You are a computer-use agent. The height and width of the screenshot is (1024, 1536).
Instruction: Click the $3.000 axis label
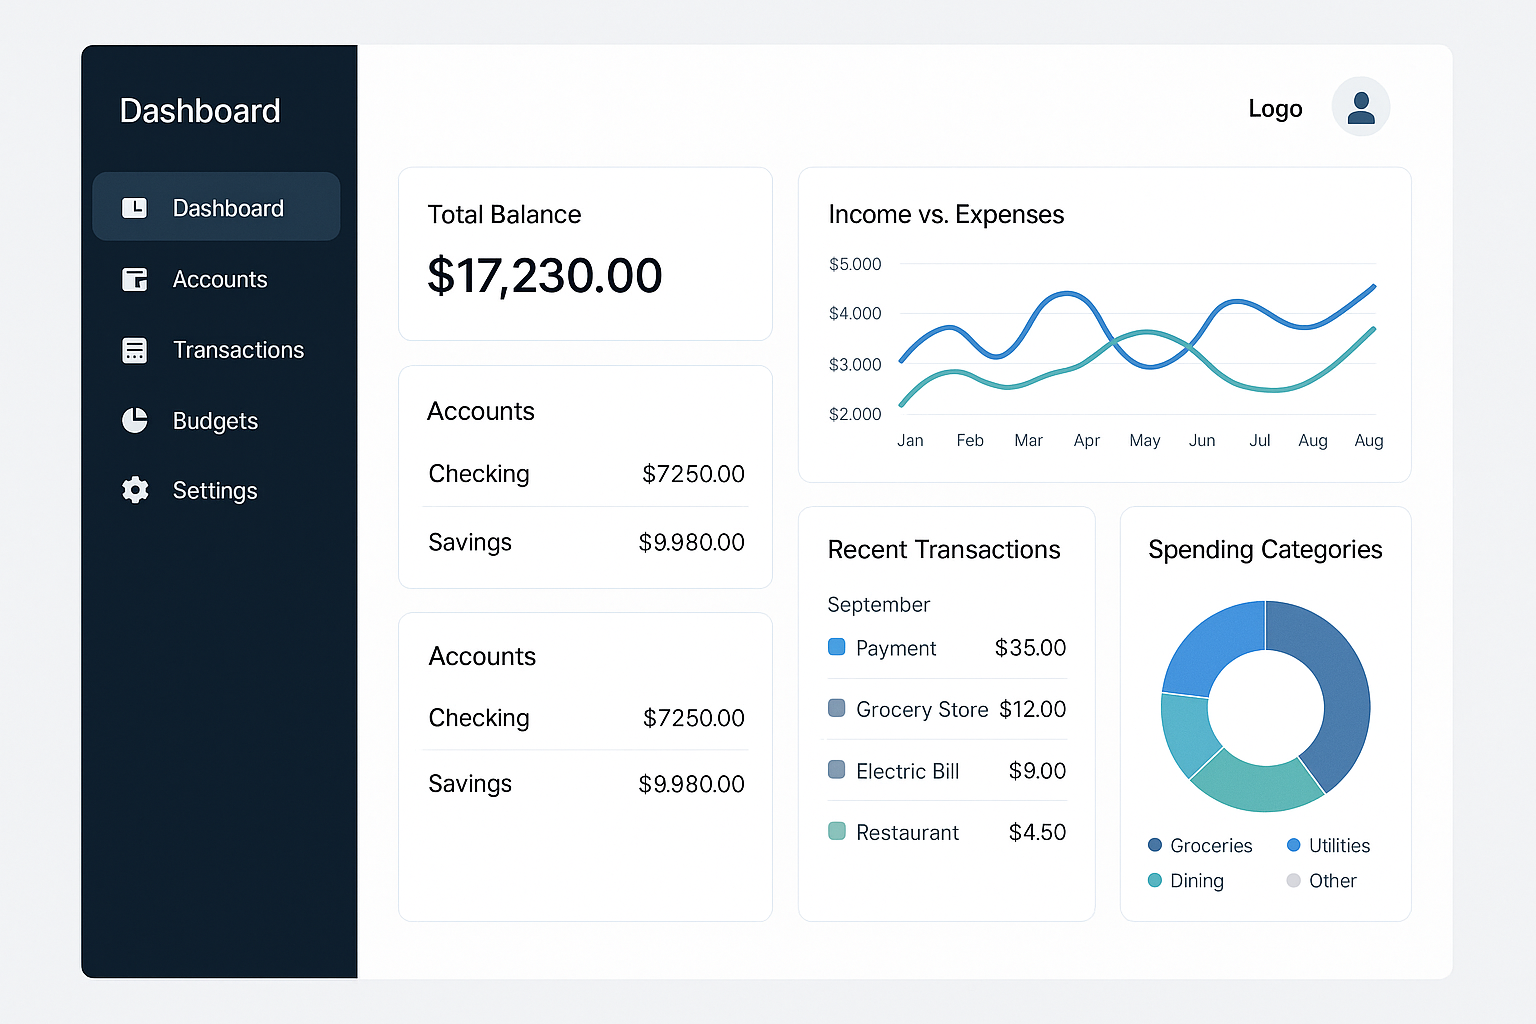point(855,364)
